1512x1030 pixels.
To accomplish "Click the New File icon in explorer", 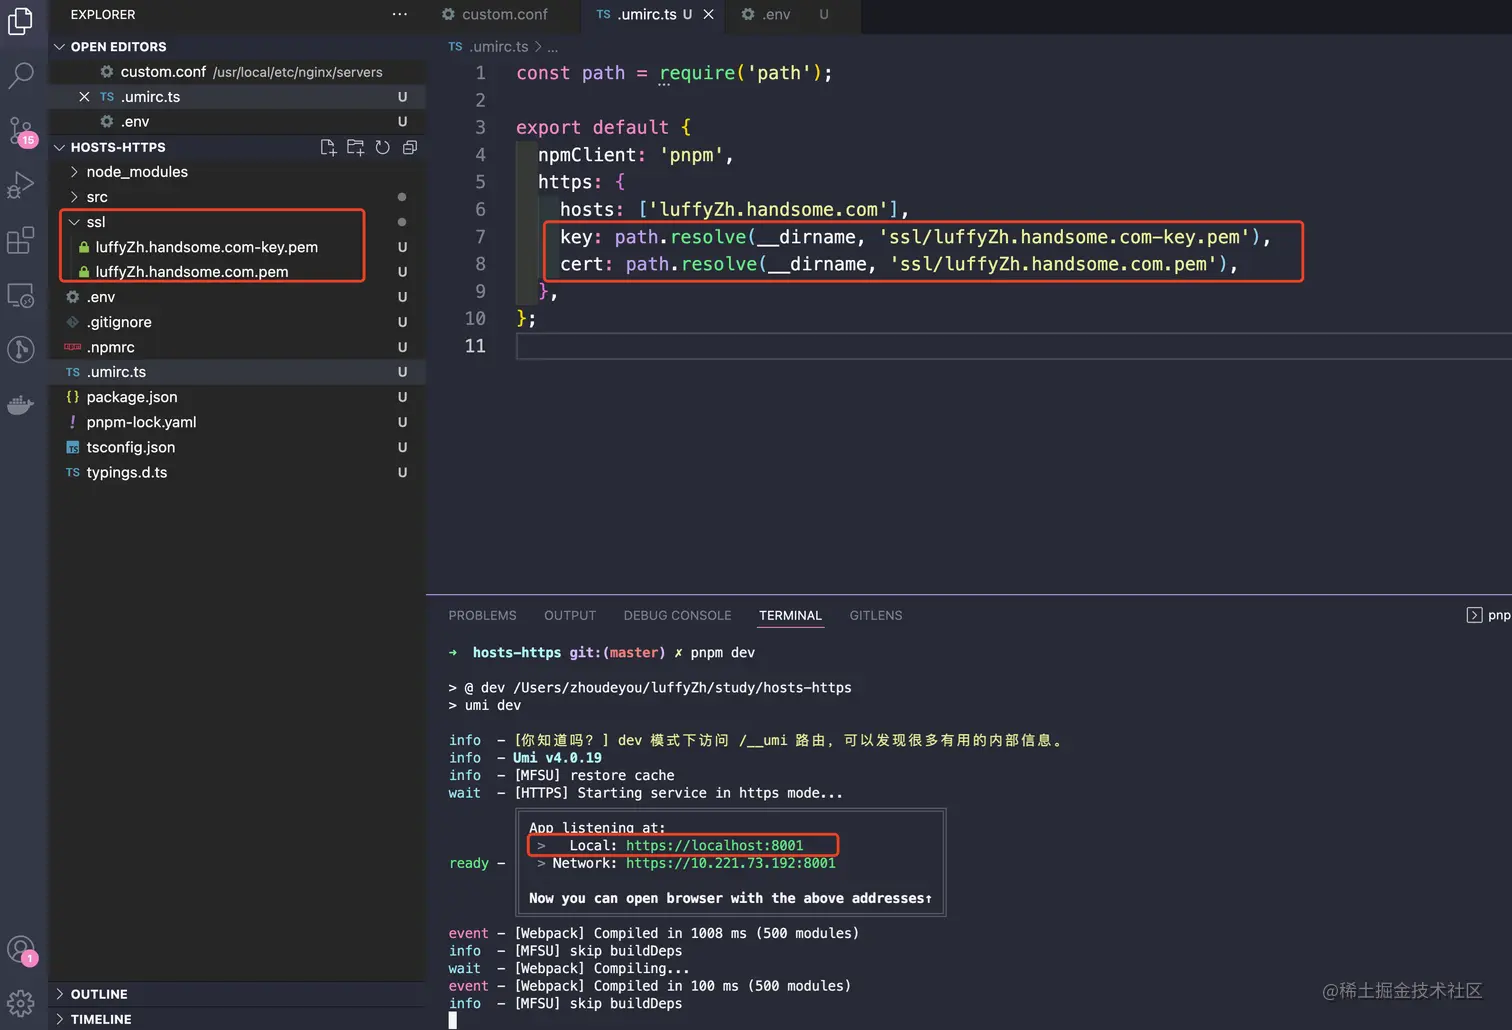I will click(328, 147).
